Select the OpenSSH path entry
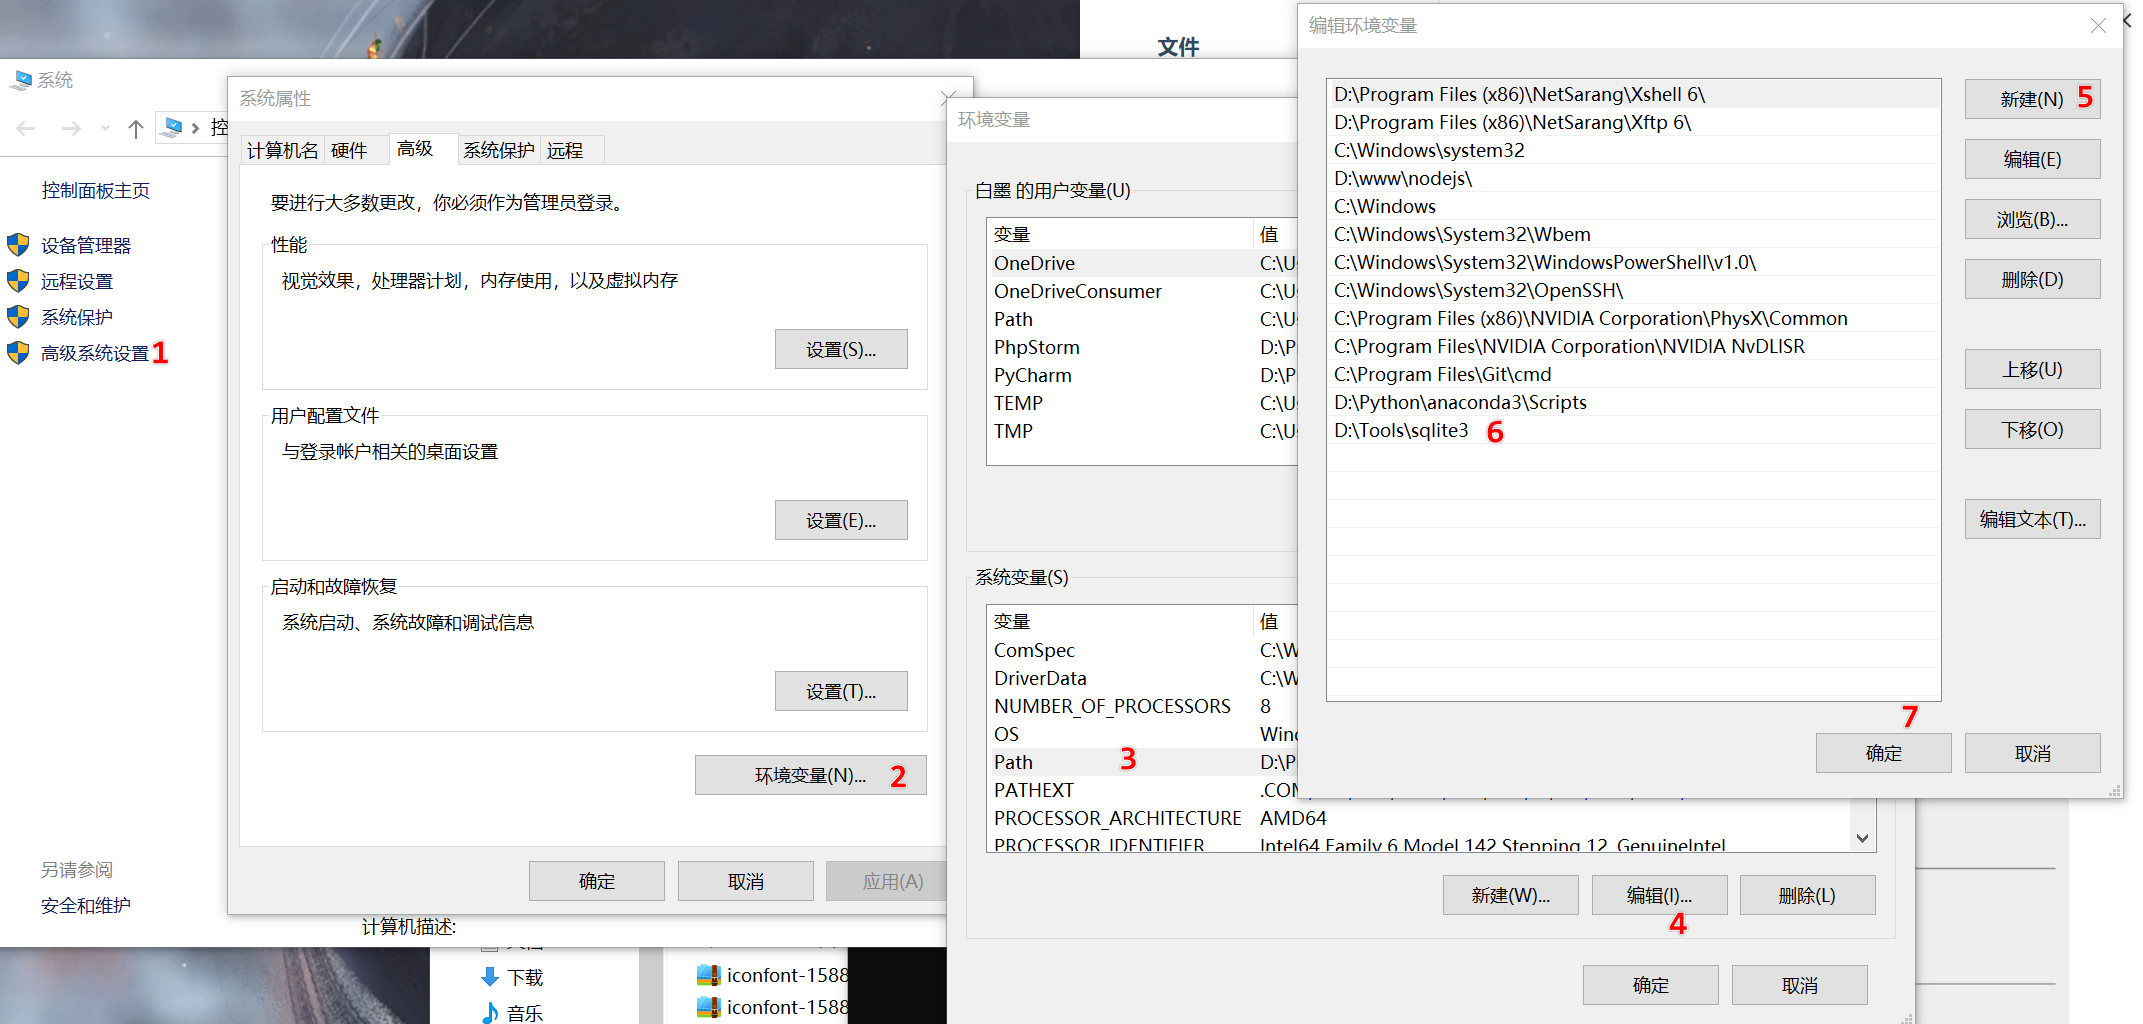 (1634, 290)
